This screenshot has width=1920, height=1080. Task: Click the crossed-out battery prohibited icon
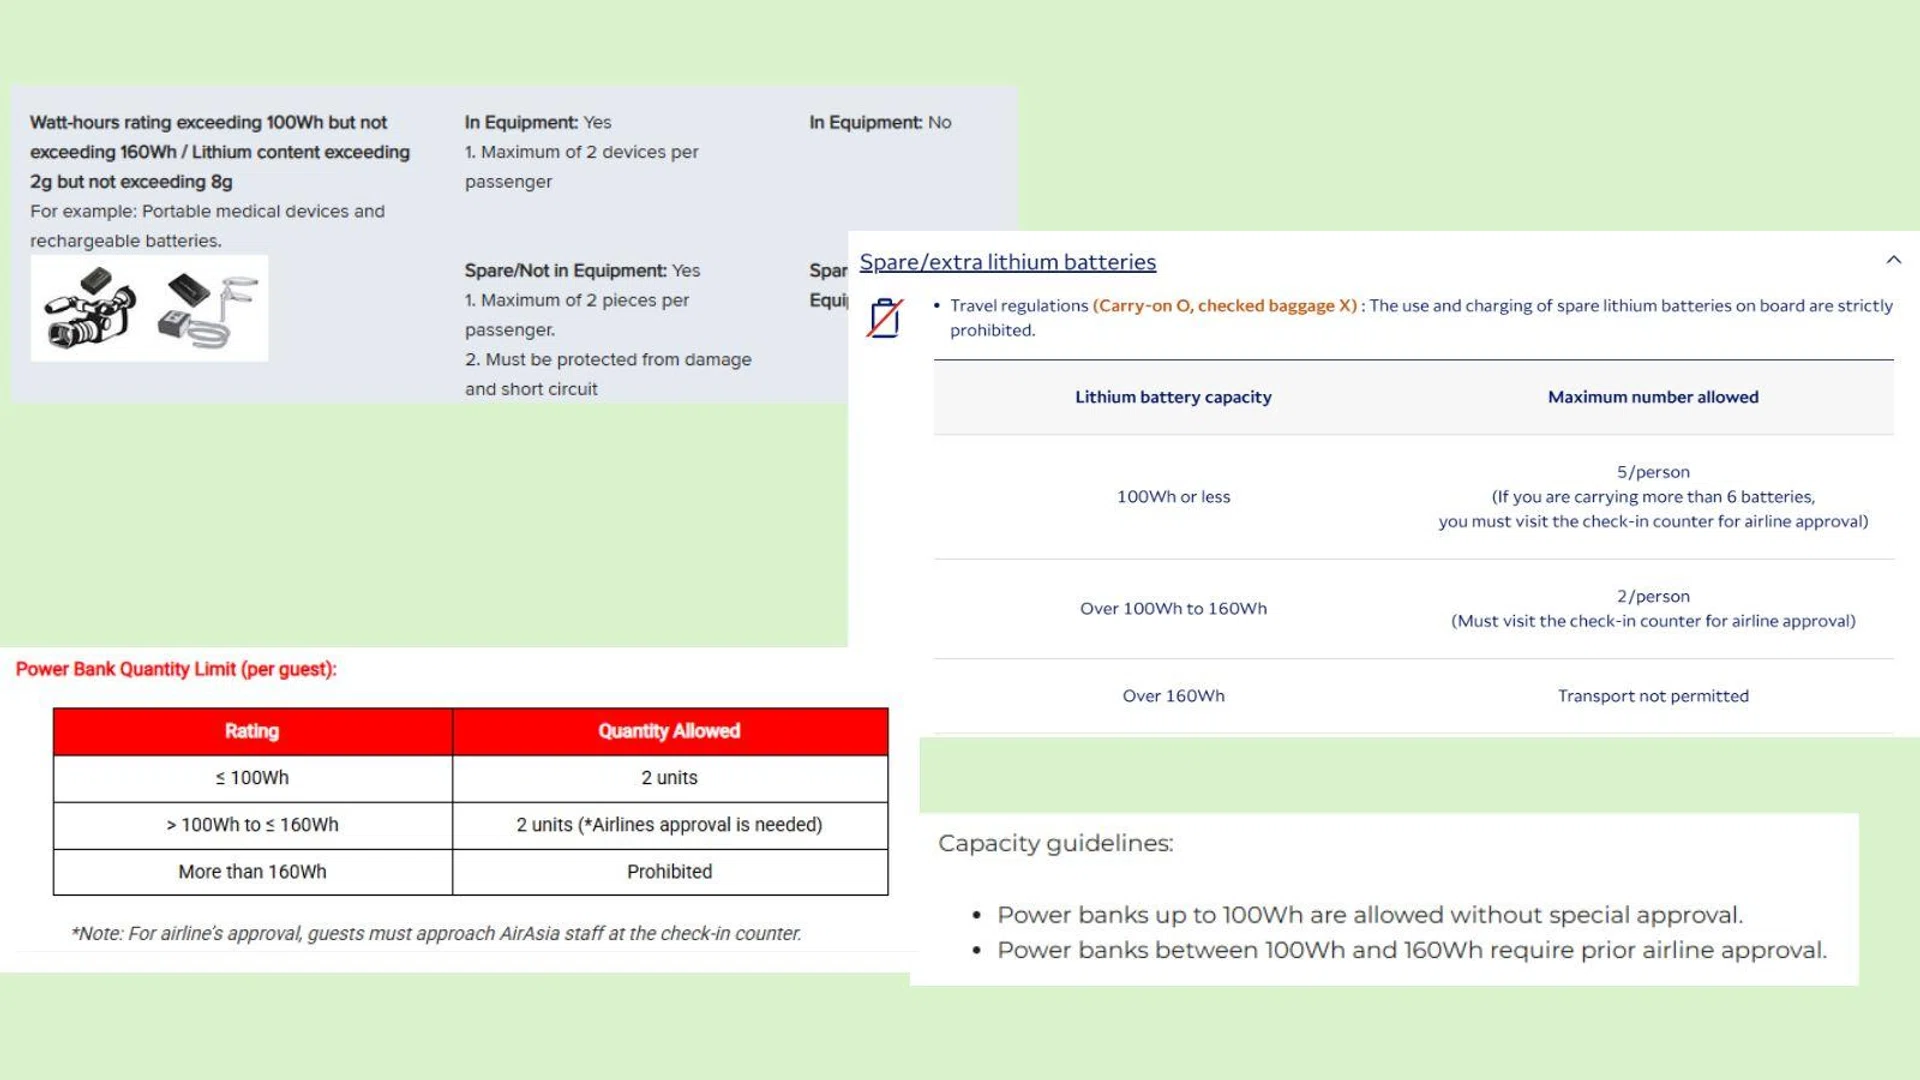click(x=884, y=318)
